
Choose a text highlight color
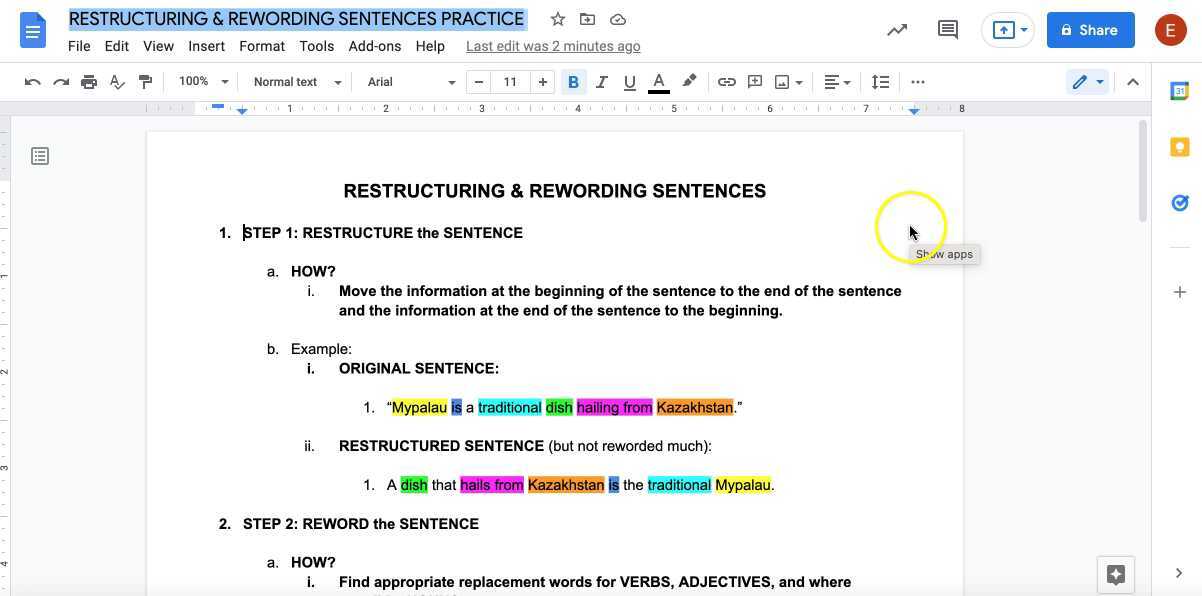tap(689, 81)
